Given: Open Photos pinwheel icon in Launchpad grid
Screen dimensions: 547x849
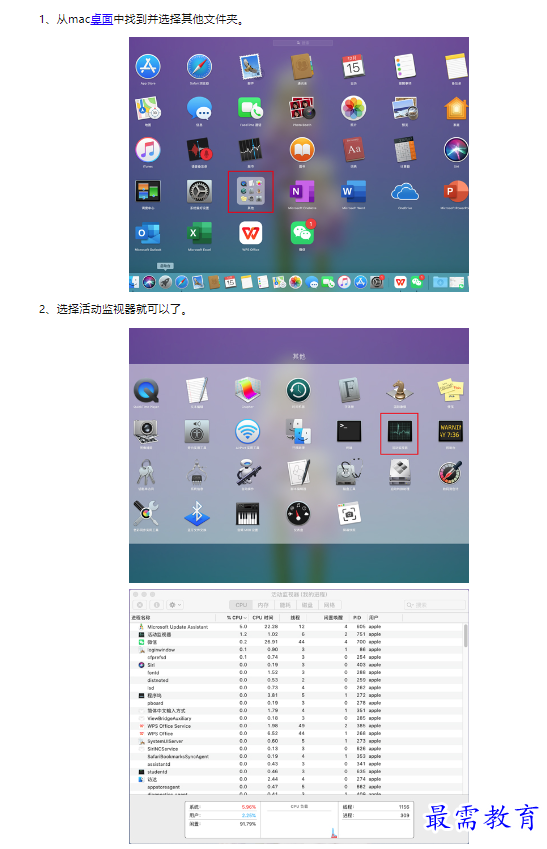Looking at the screenshot, I should click(x=353, y=108).
